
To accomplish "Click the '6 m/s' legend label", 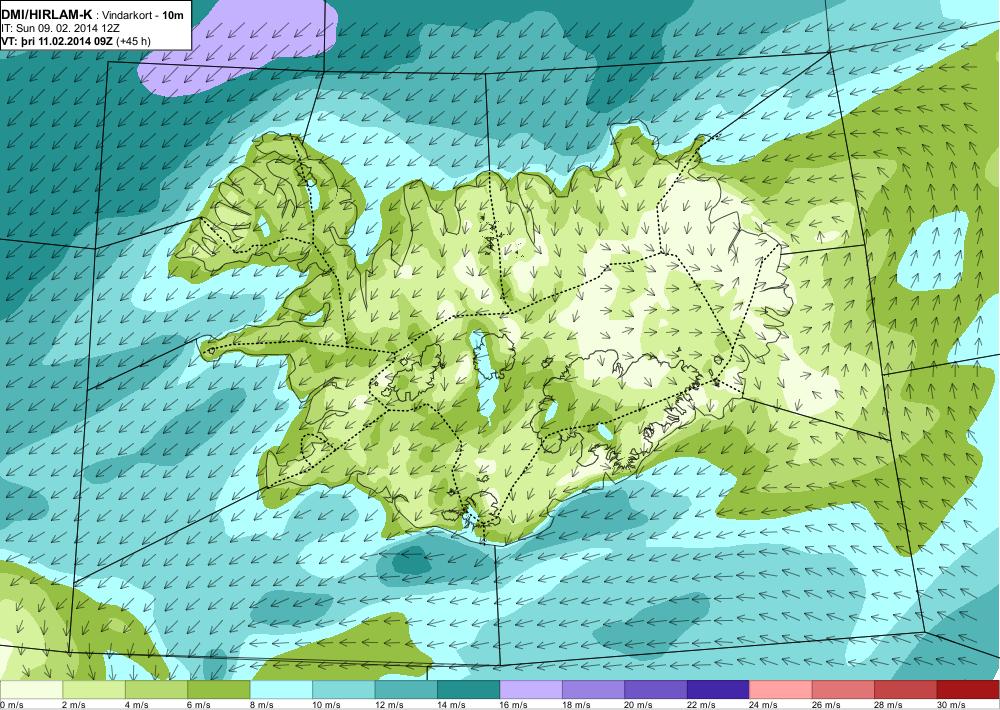I will [199, 705].
